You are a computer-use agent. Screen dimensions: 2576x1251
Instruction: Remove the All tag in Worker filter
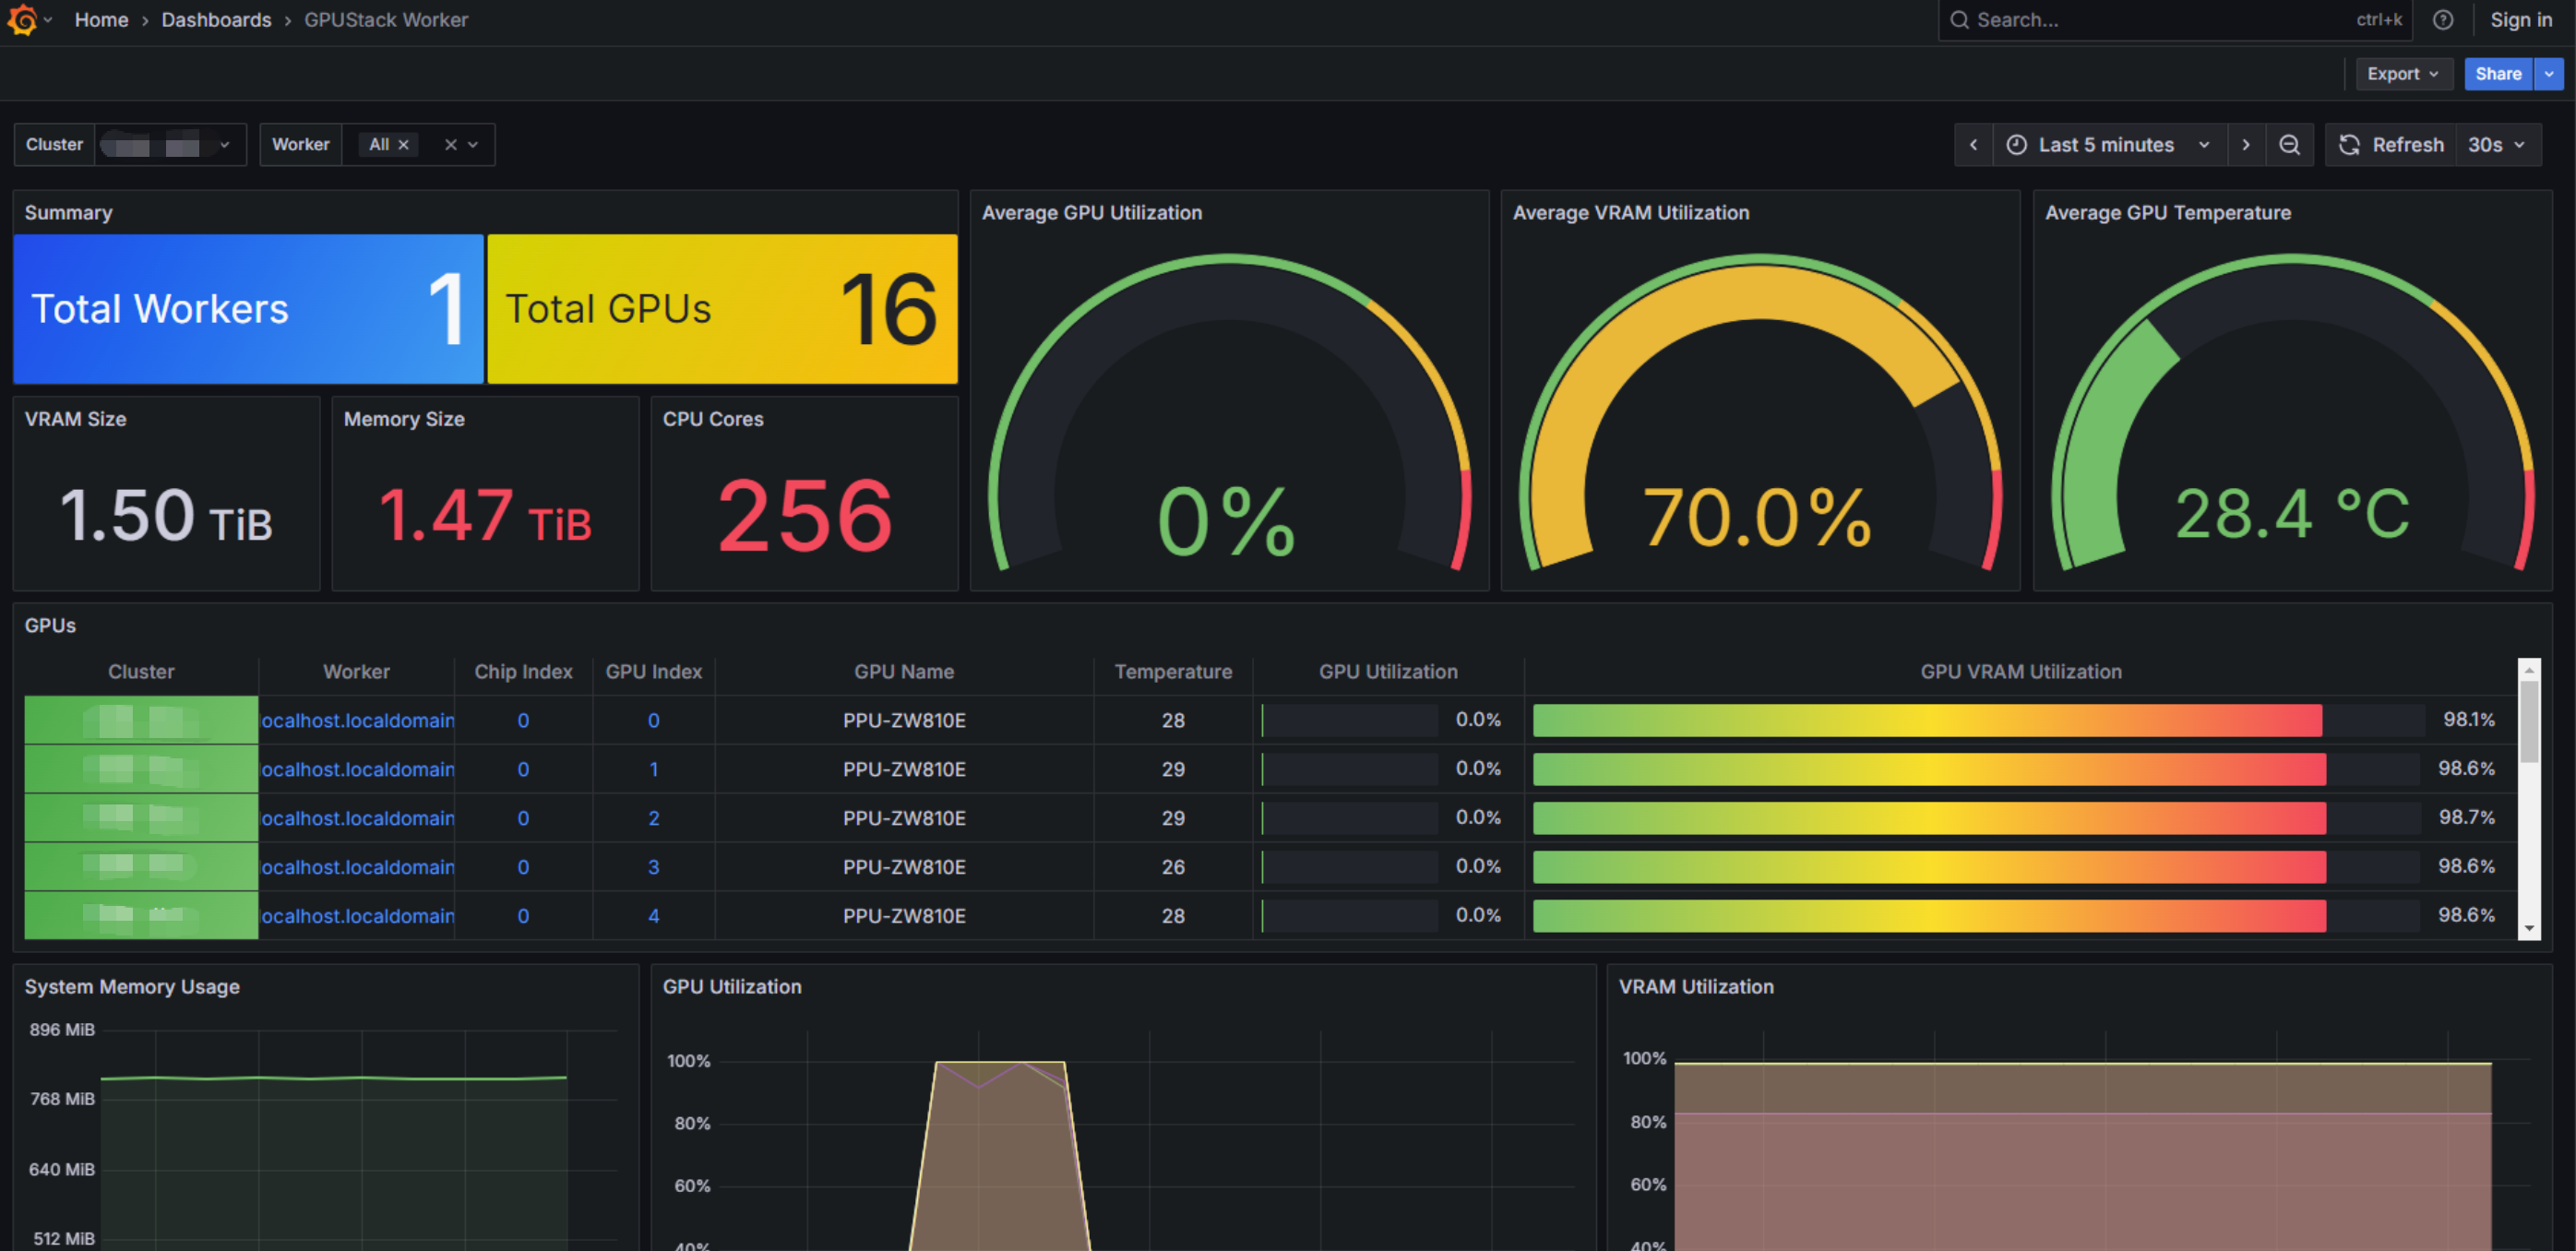click(404, 145)
